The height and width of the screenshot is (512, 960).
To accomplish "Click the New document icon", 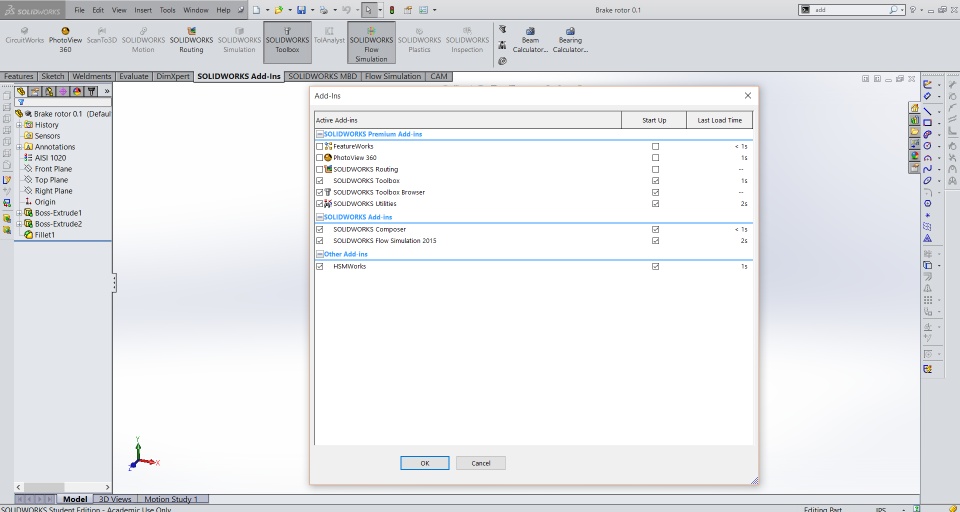I will pos(257,10).
